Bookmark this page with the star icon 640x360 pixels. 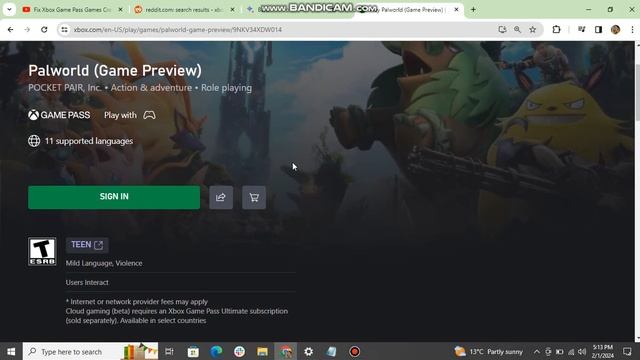pos(533,29)
